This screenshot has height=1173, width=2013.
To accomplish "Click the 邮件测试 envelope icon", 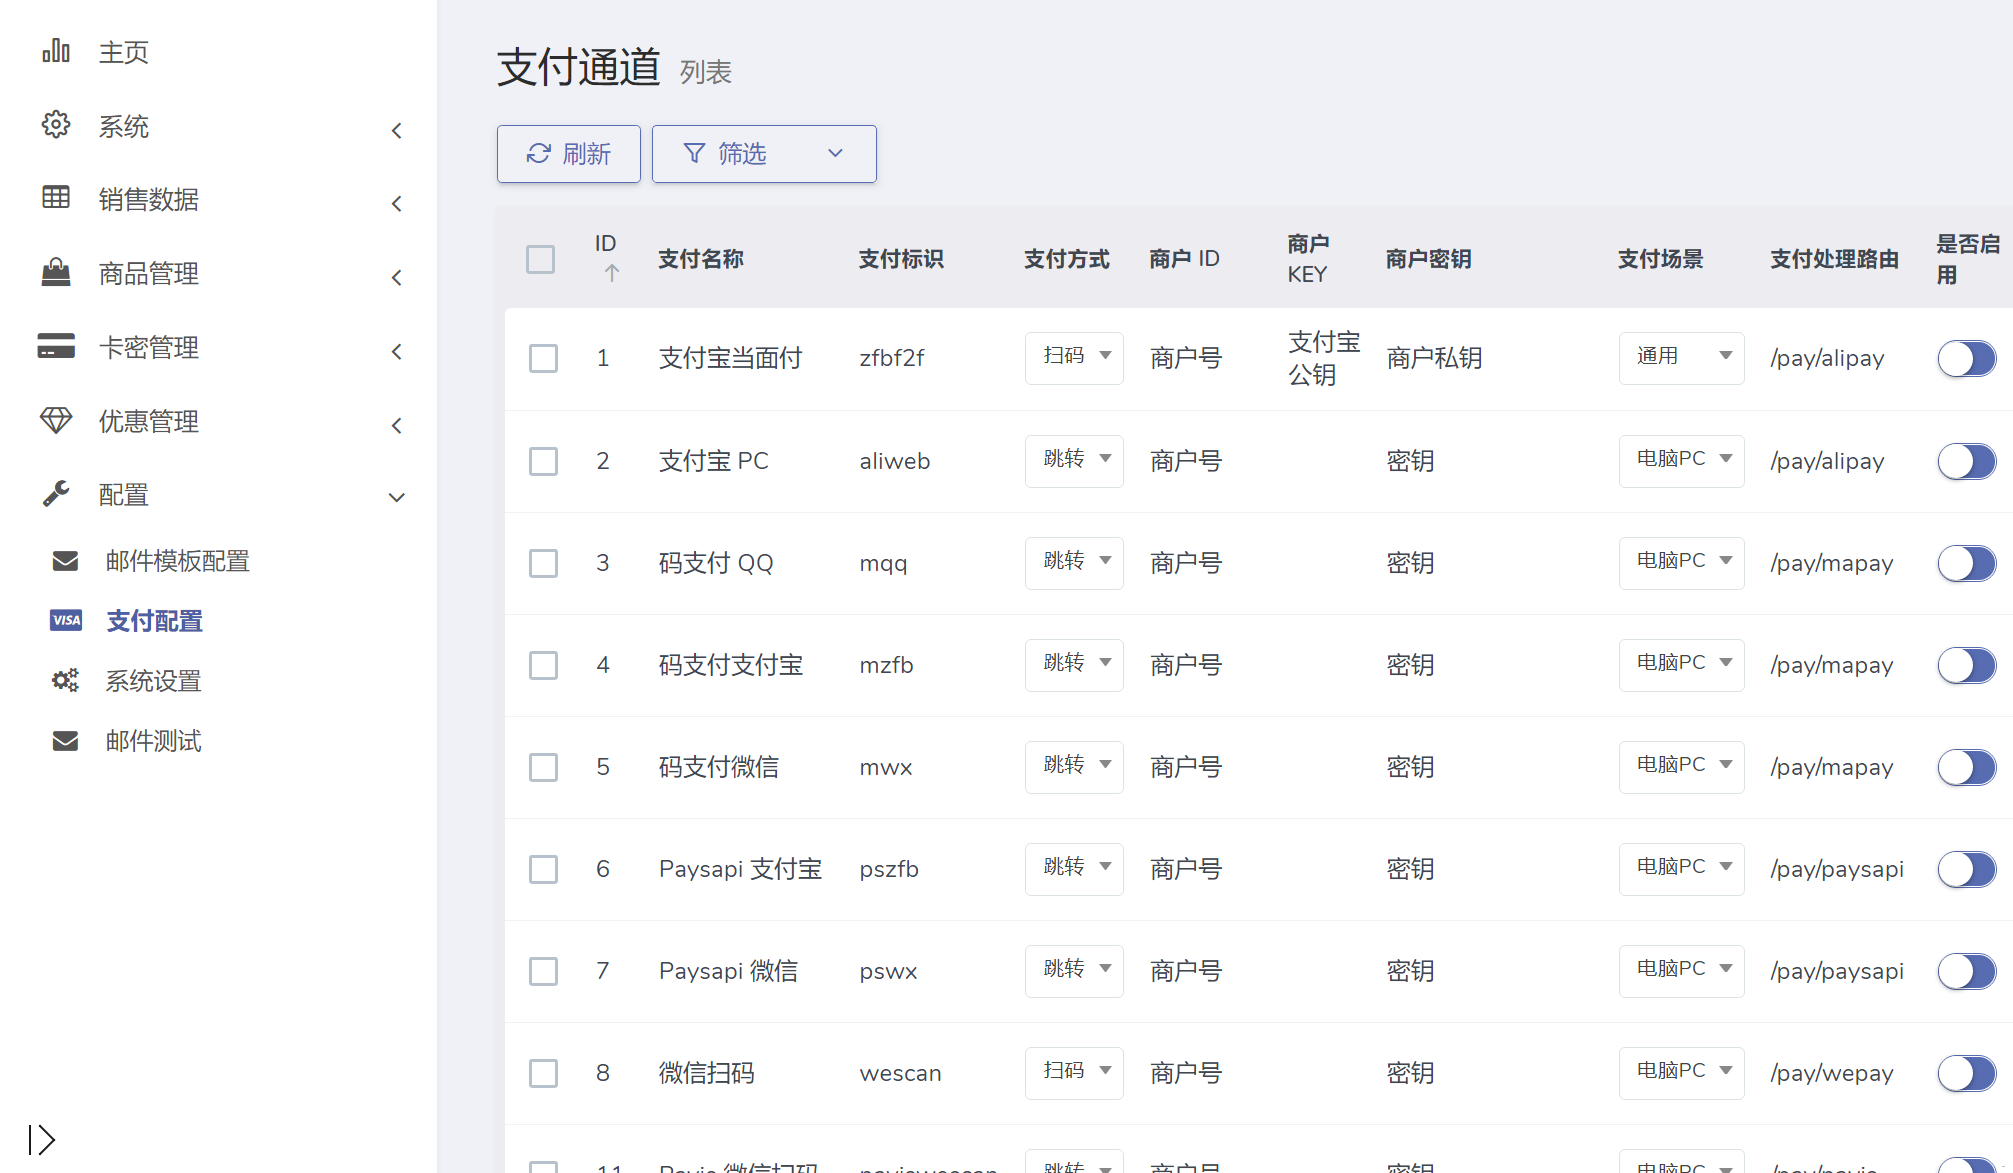I will [x=65, y=740].
